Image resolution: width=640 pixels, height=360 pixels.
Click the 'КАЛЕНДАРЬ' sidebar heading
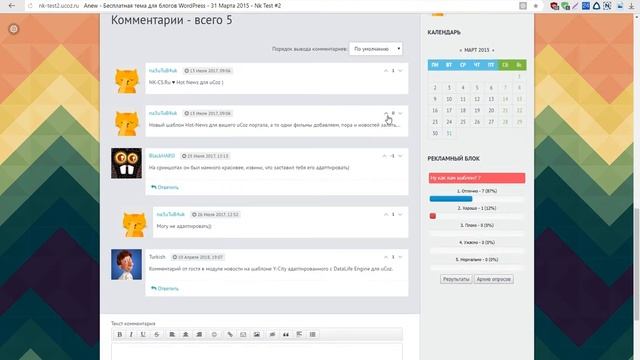coord(444,32)
